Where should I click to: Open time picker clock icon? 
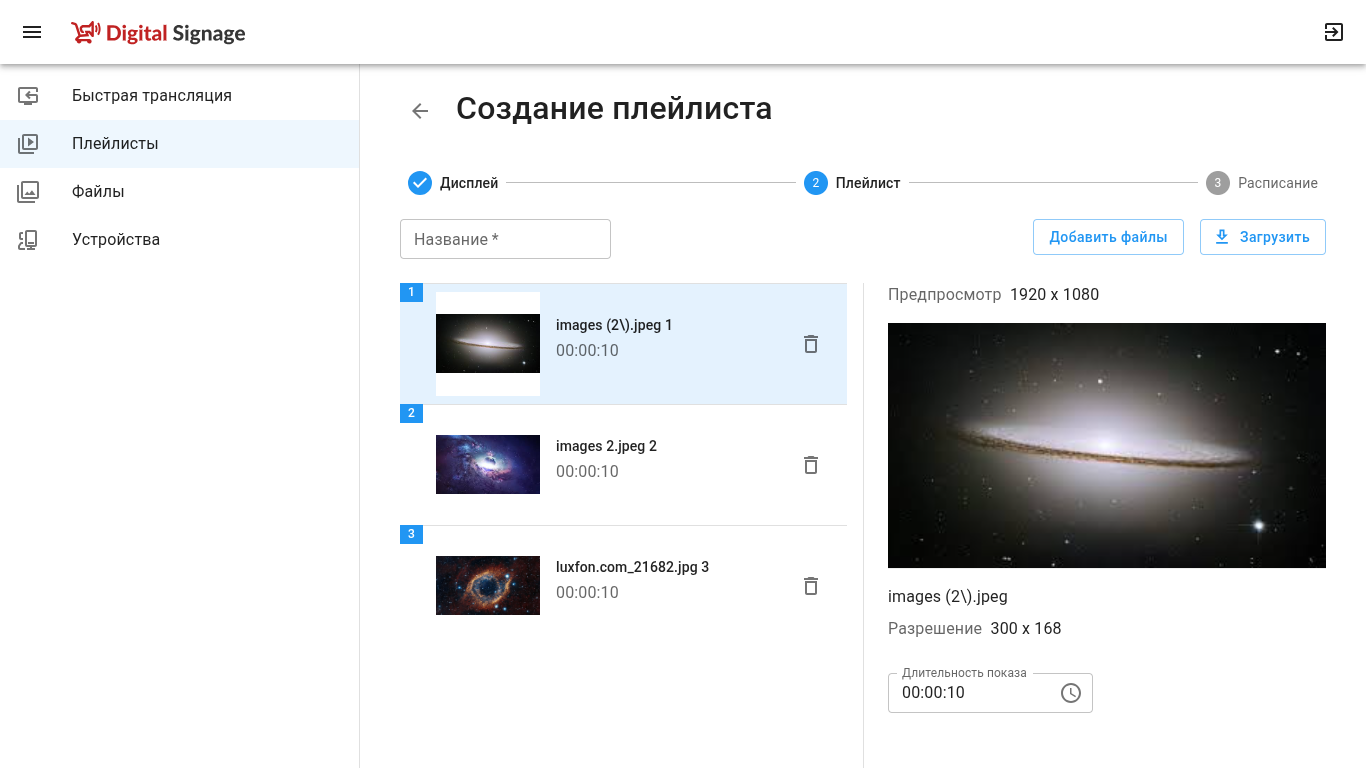(x=1070, y=693)
